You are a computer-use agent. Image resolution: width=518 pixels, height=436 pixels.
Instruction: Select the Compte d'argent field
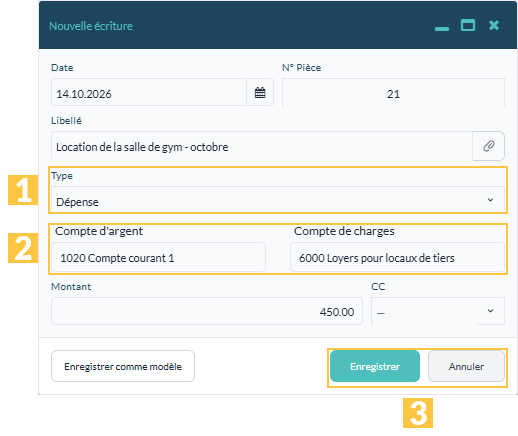[158, 257]
